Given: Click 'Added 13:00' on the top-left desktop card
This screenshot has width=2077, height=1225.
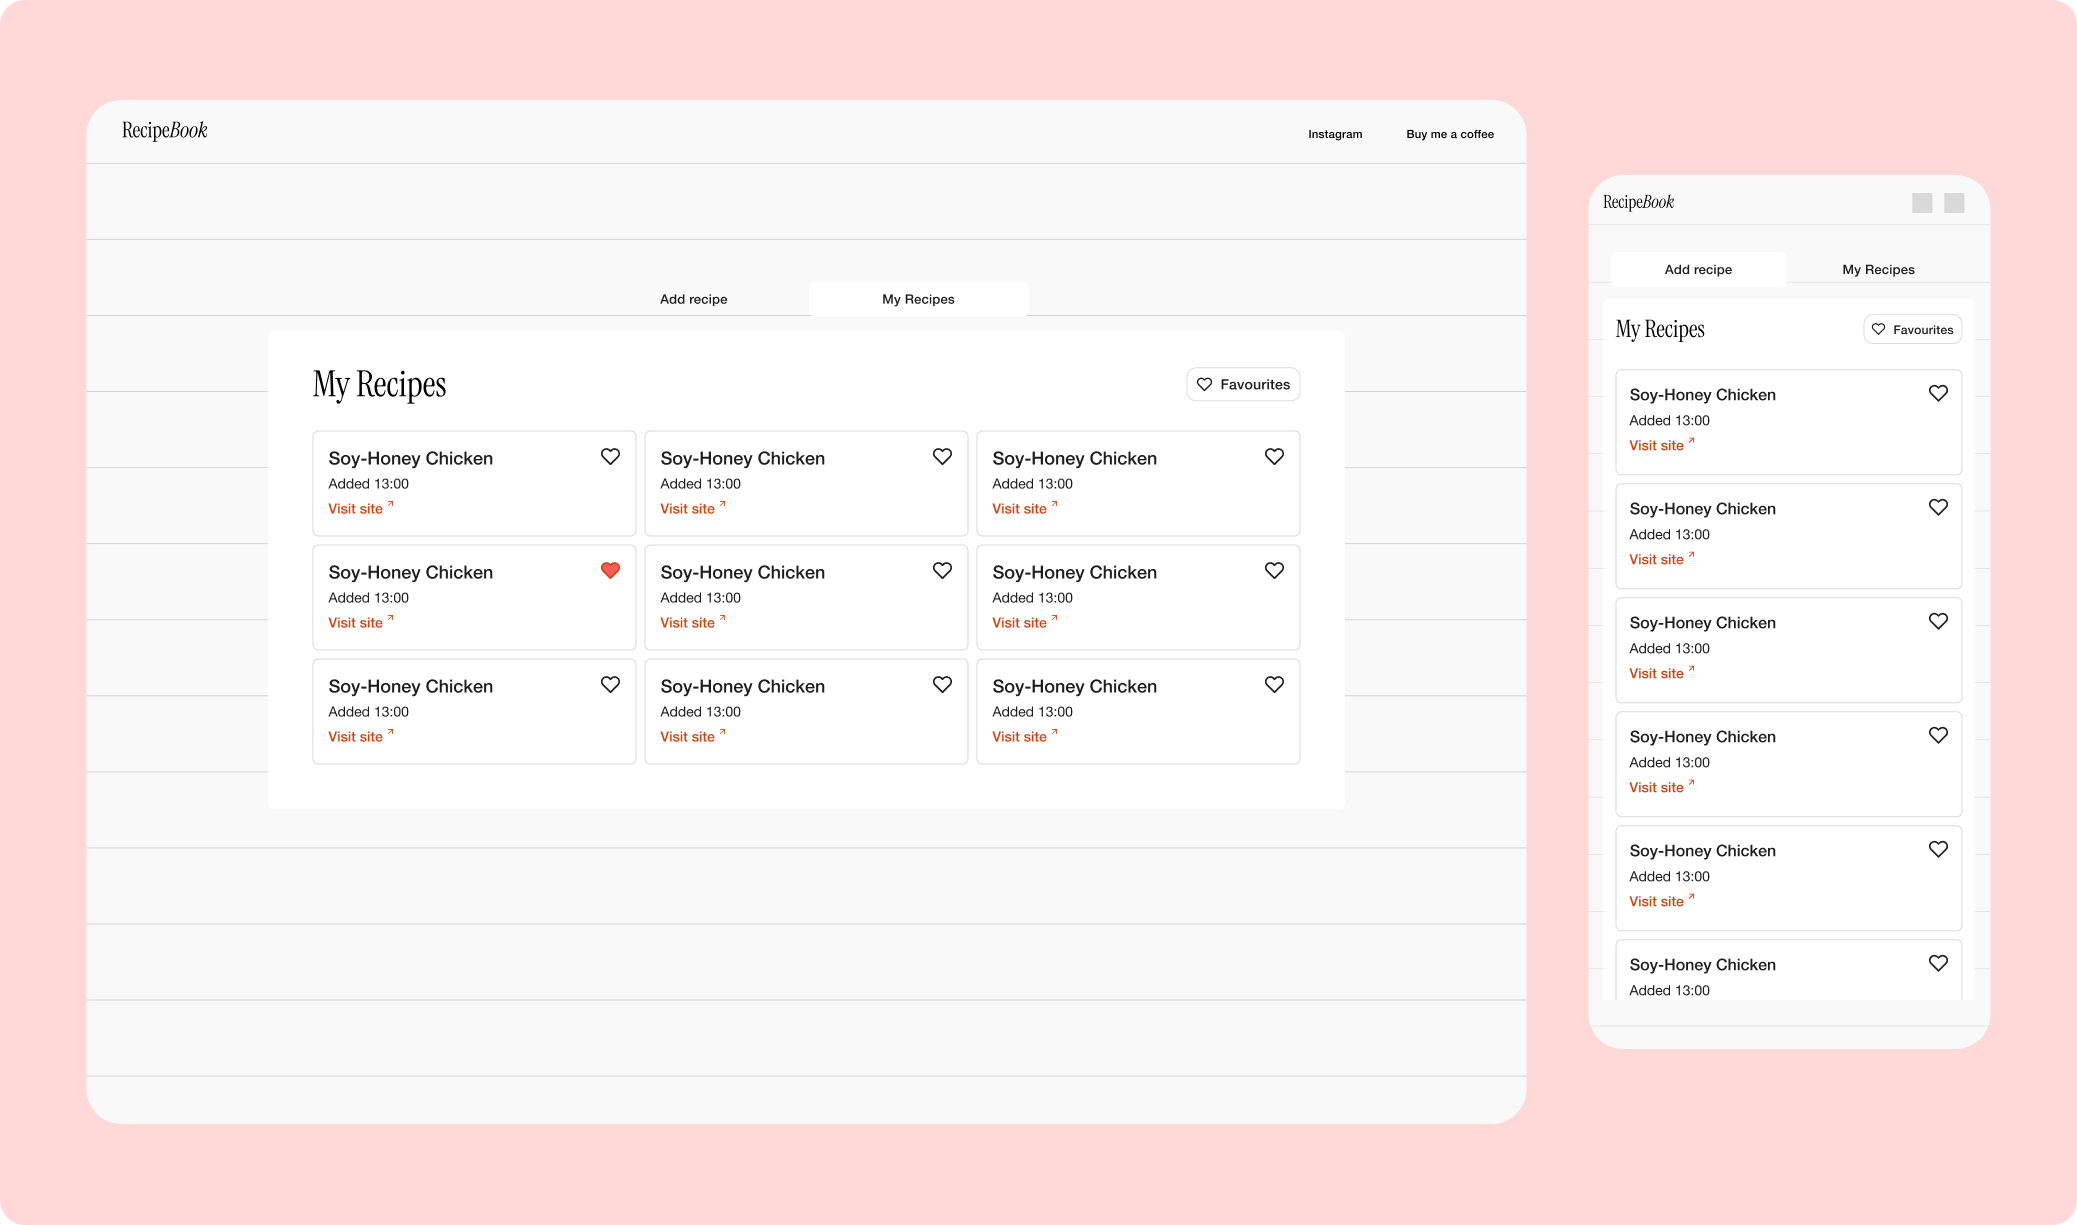Looking at the screenshot, I should coord(368,484).
